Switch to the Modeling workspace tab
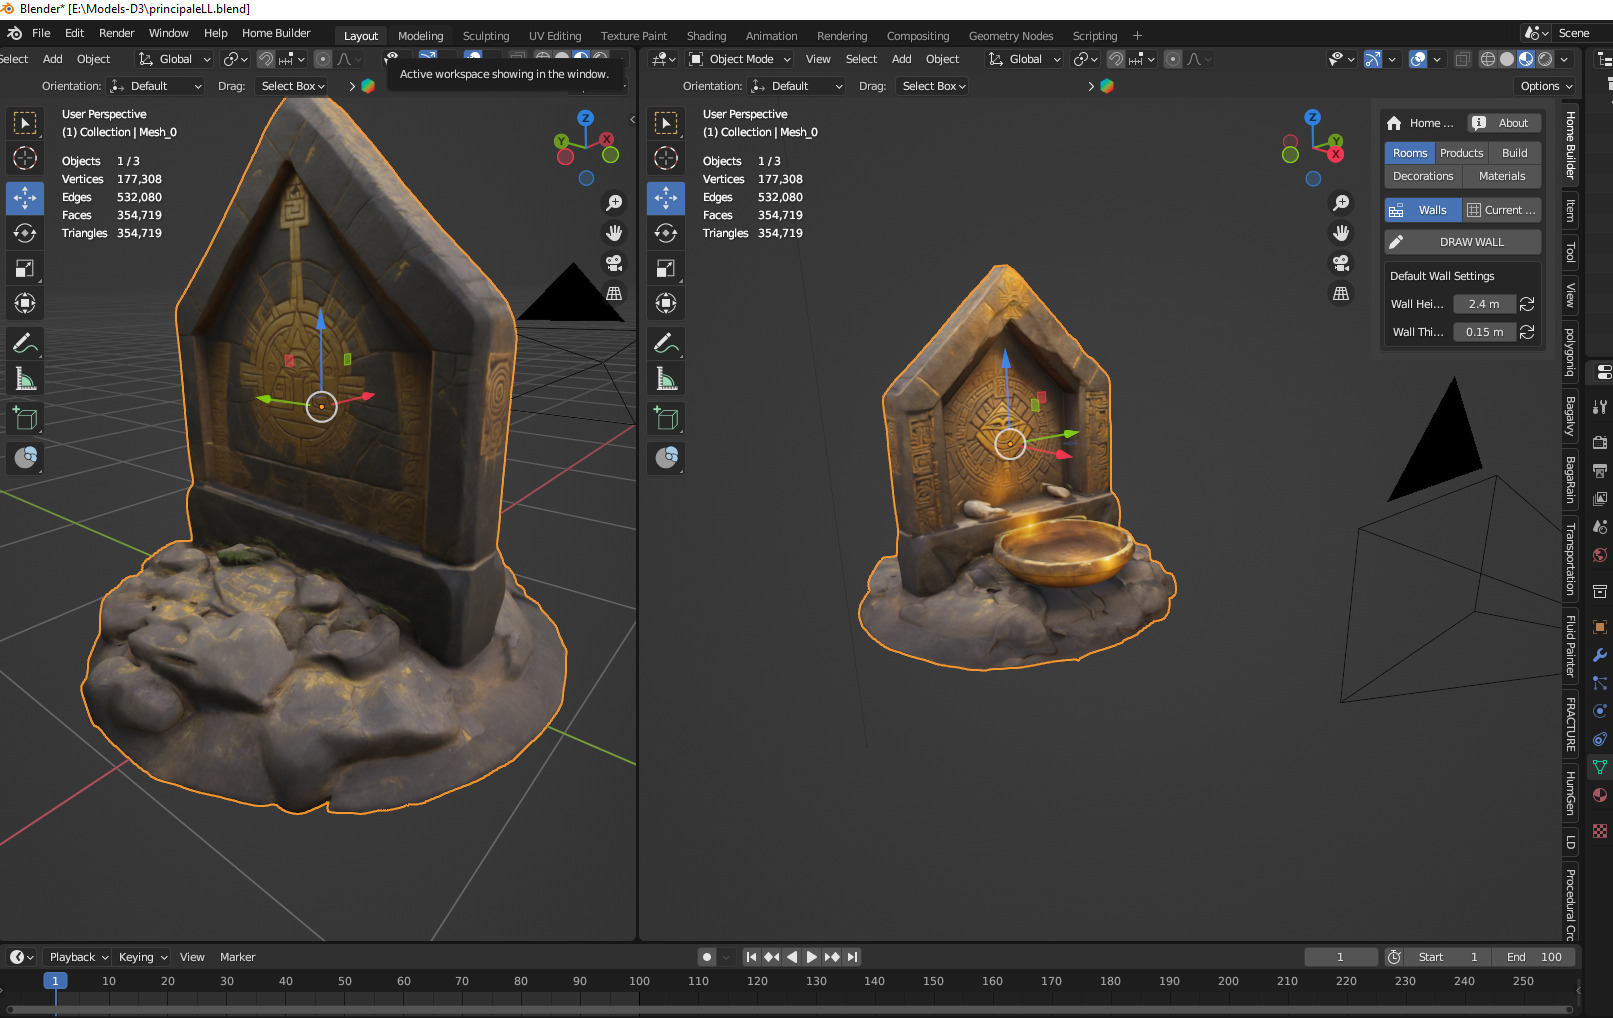Image resolution: width=1613 pixels, height=1018 pixels. pyautogui.click(x=420, y=36)
